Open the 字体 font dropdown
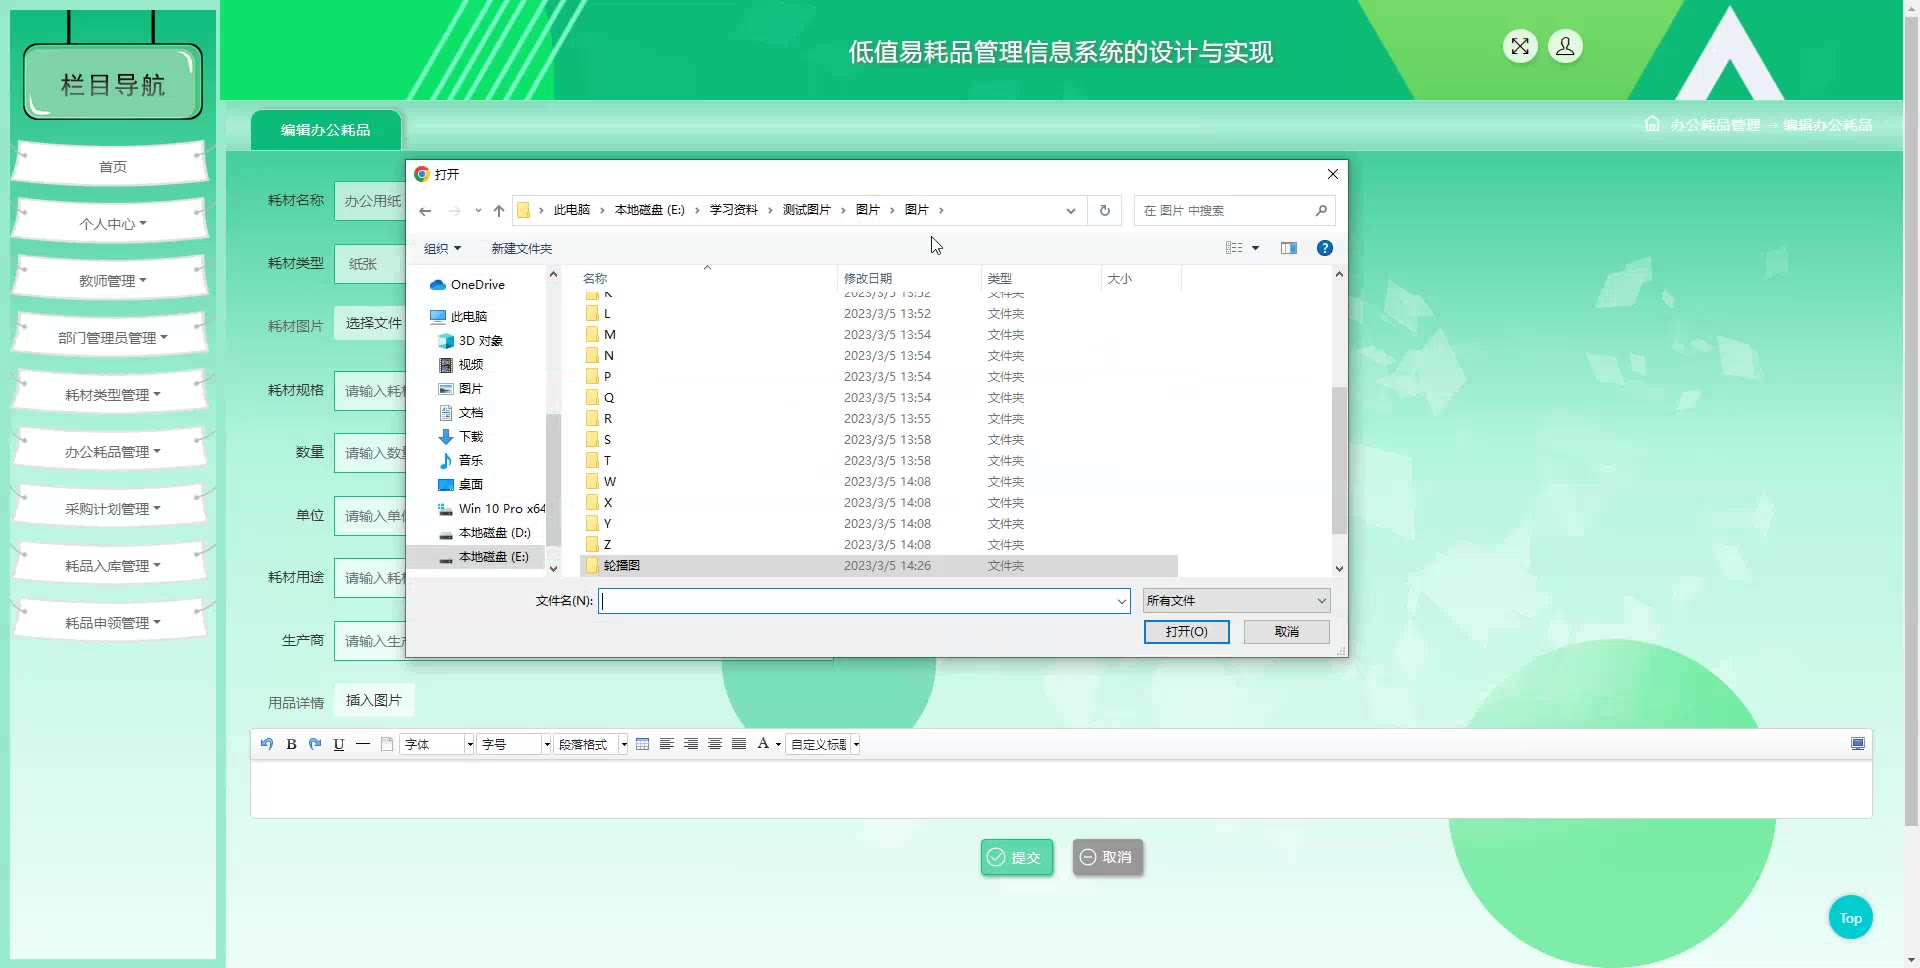Image resolution: width=1920 pixels, height=968 pixels. pos(438,744)
